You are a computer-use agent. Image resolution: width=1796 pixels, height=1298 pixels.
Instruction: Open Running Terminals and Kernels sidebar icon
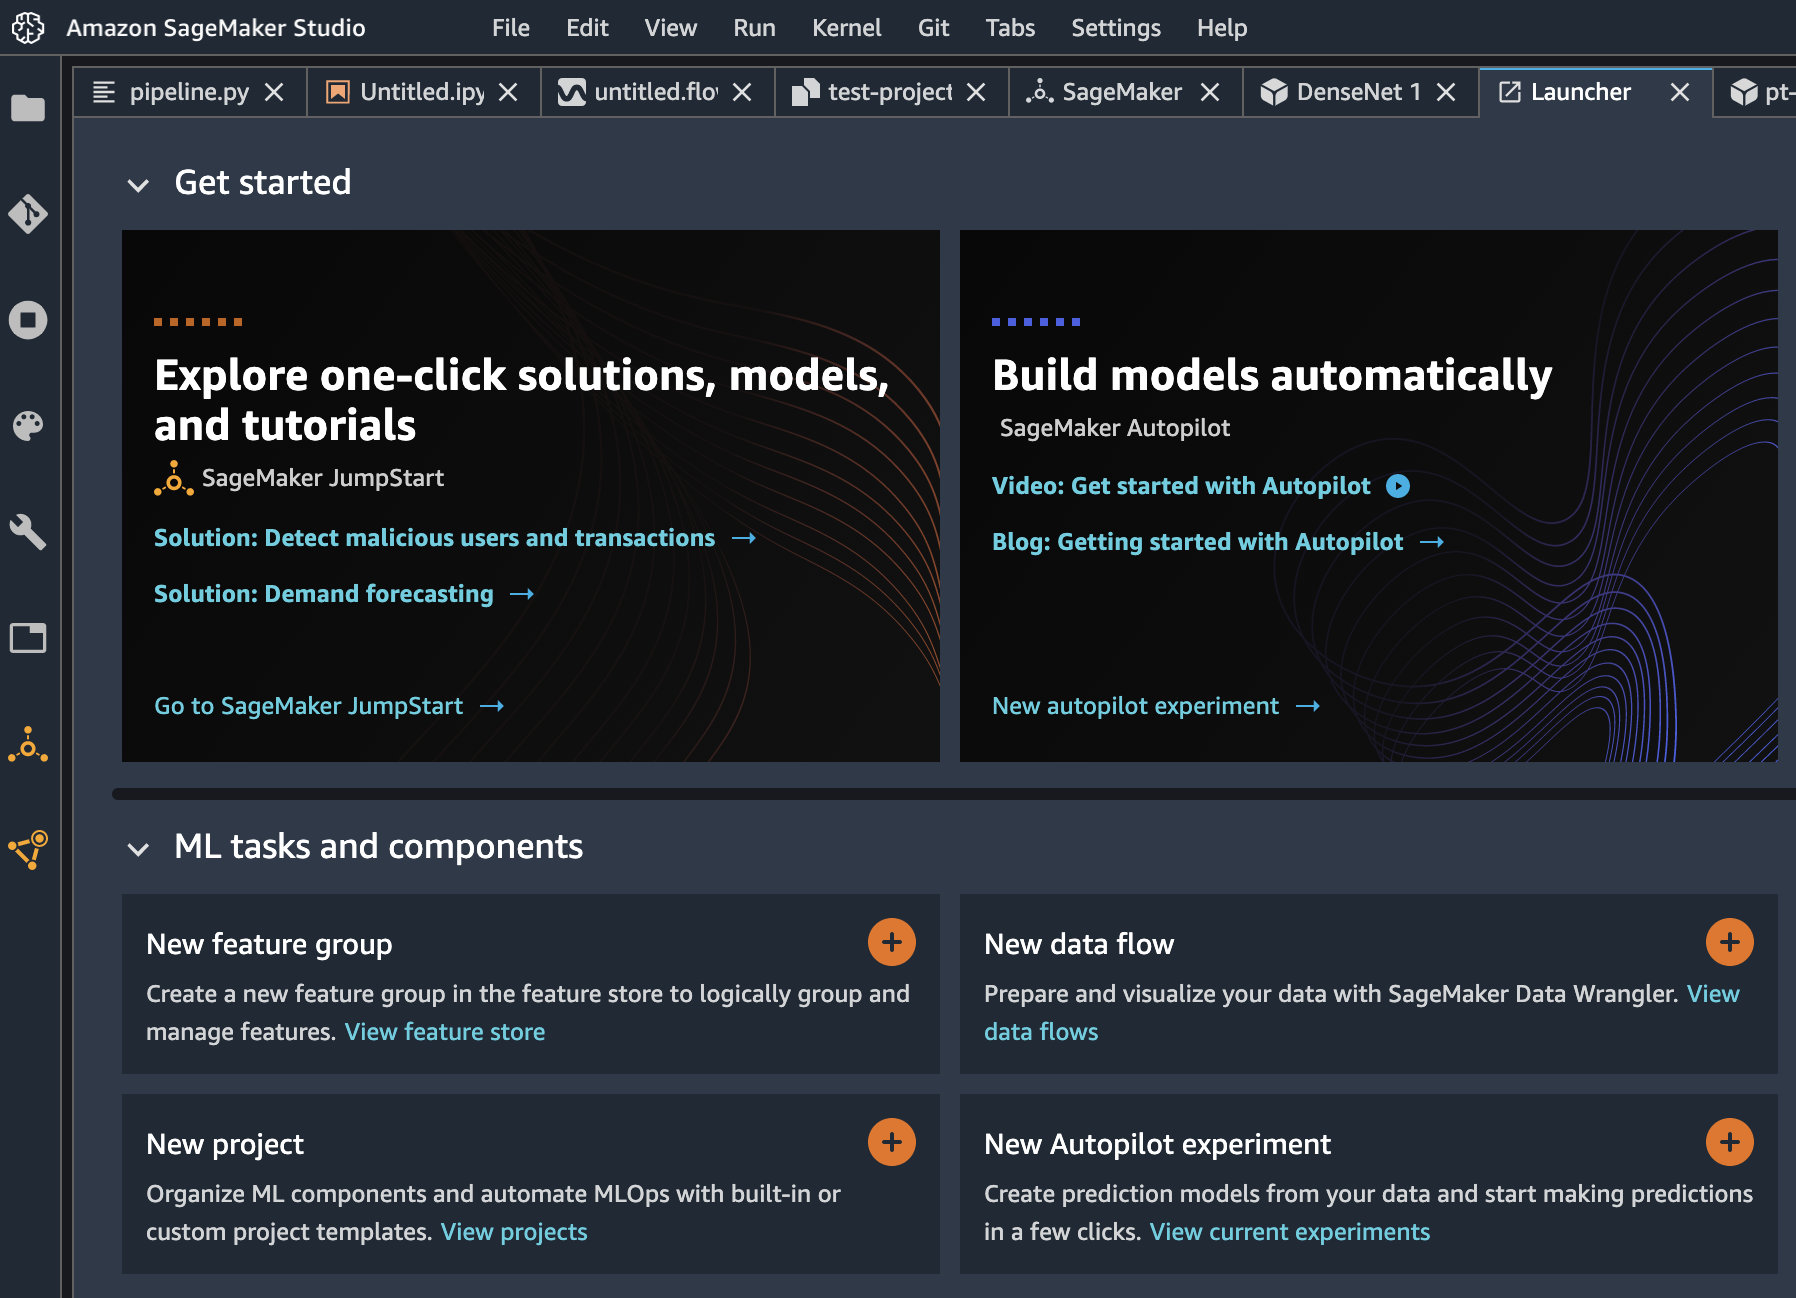28,320
